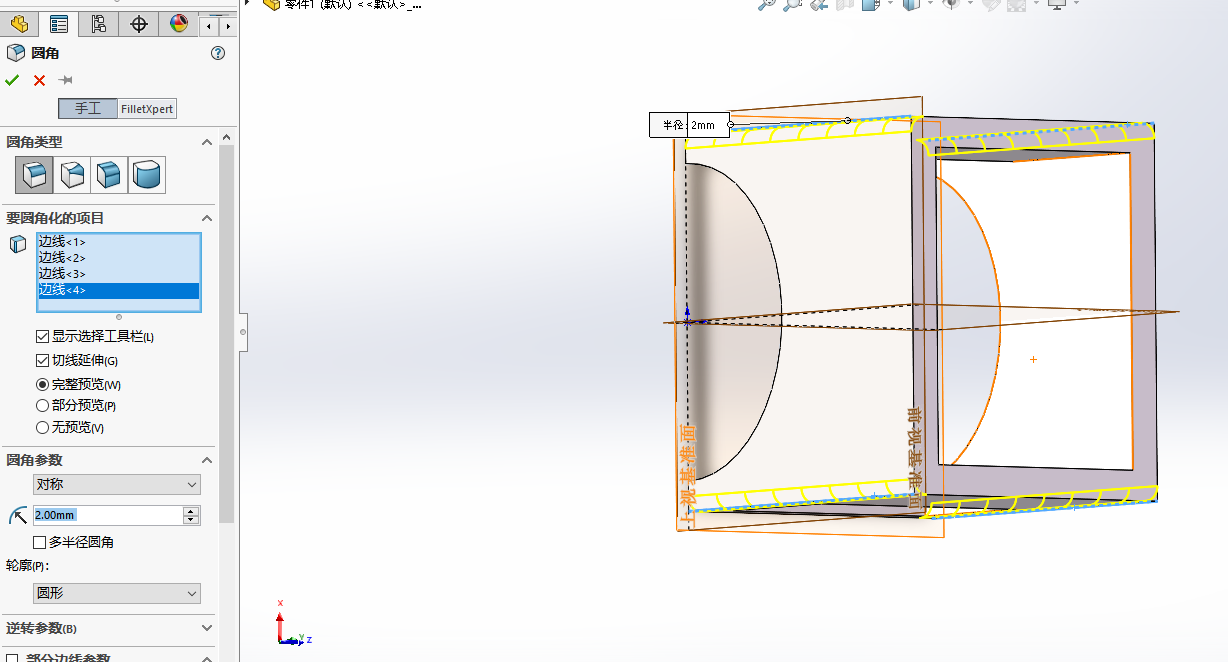Open the 圆形 profile dropdown

click(116, 593)
